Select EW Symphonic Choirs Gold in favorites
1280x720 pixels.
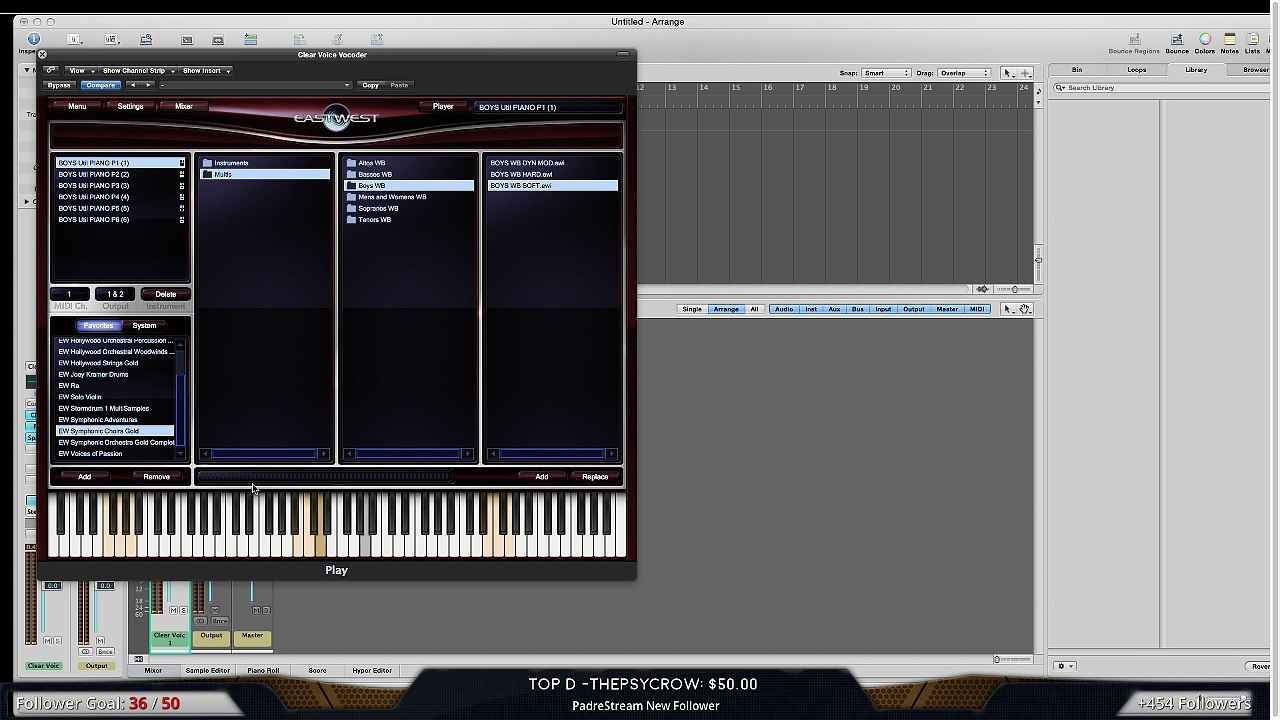tap(115, 431)
